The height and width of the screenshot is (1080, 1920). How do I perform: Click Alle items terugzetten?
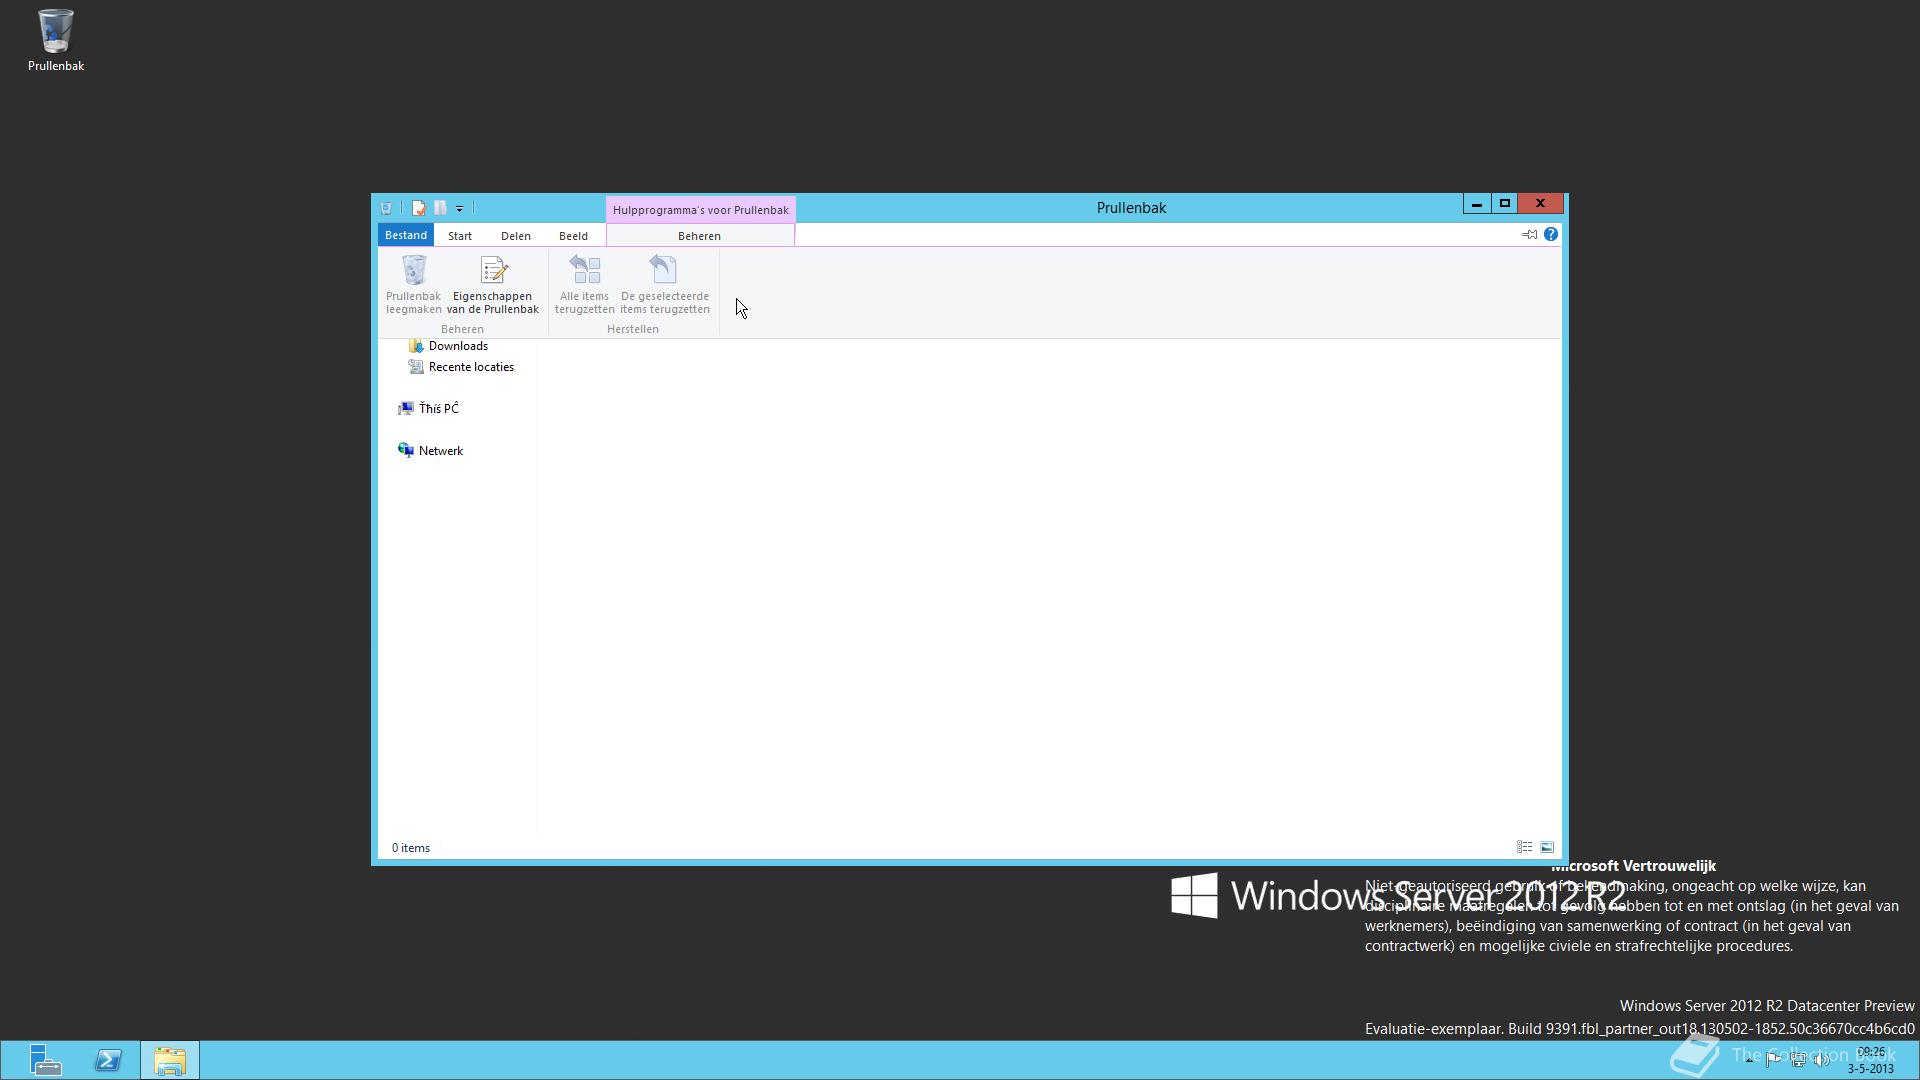585,285
